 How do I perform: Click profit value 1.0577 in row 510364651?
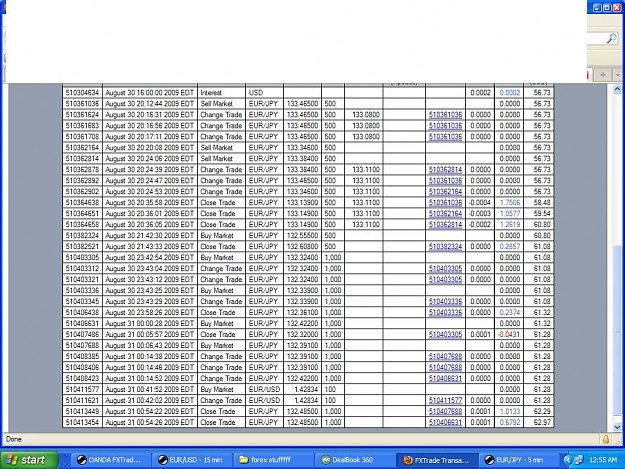click(510, 214)
